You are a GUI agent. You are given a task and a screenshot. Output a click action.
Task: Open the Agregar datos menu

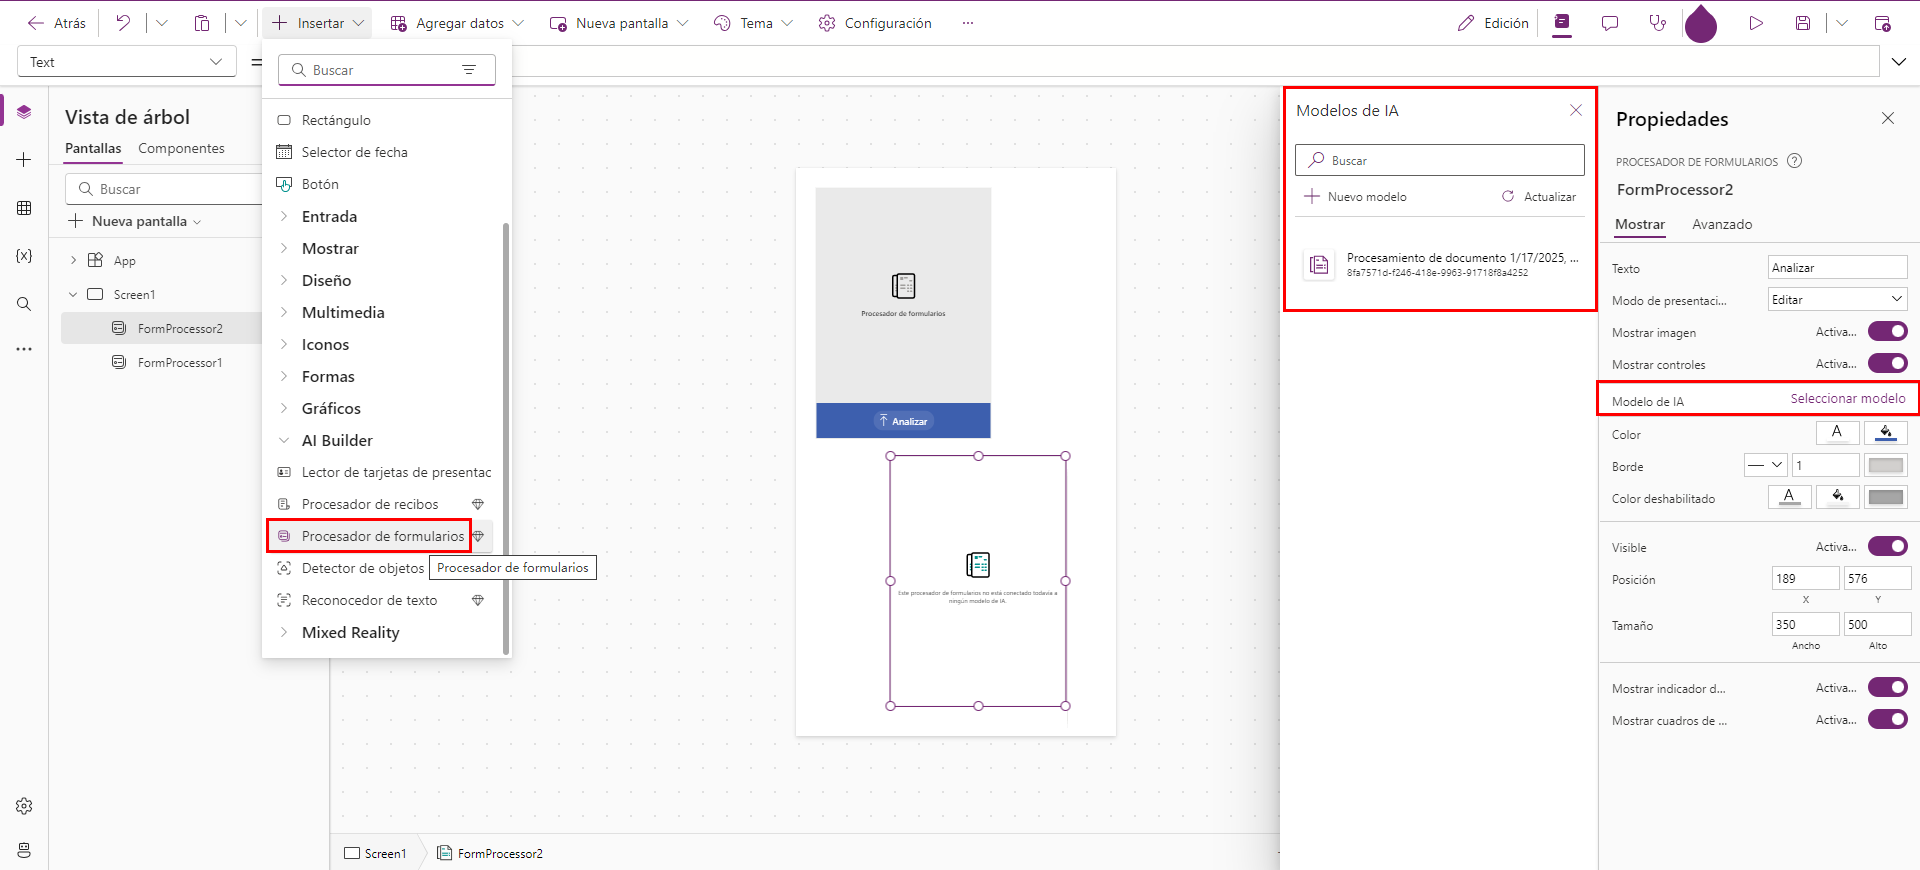tap(457, 23)
